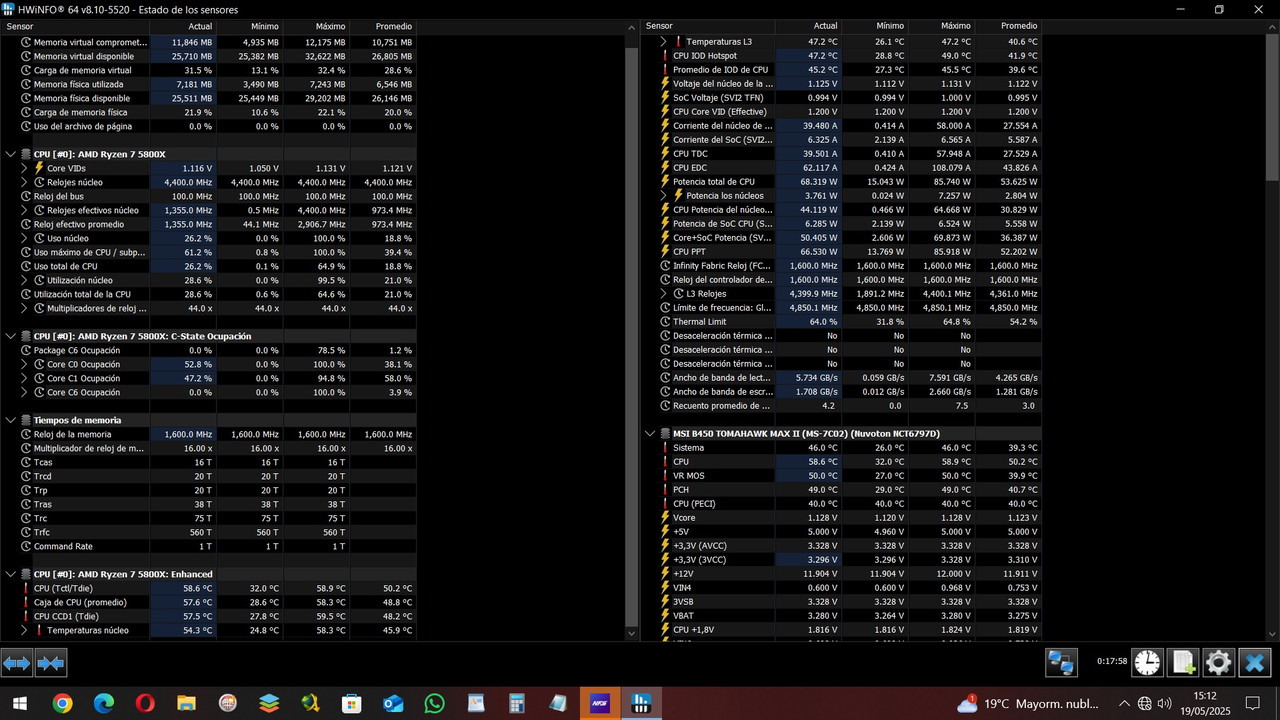
Task: Collapse CPU [#0]: AMD Ryzen 7 5800X group
Action: (x=11, y=154)
